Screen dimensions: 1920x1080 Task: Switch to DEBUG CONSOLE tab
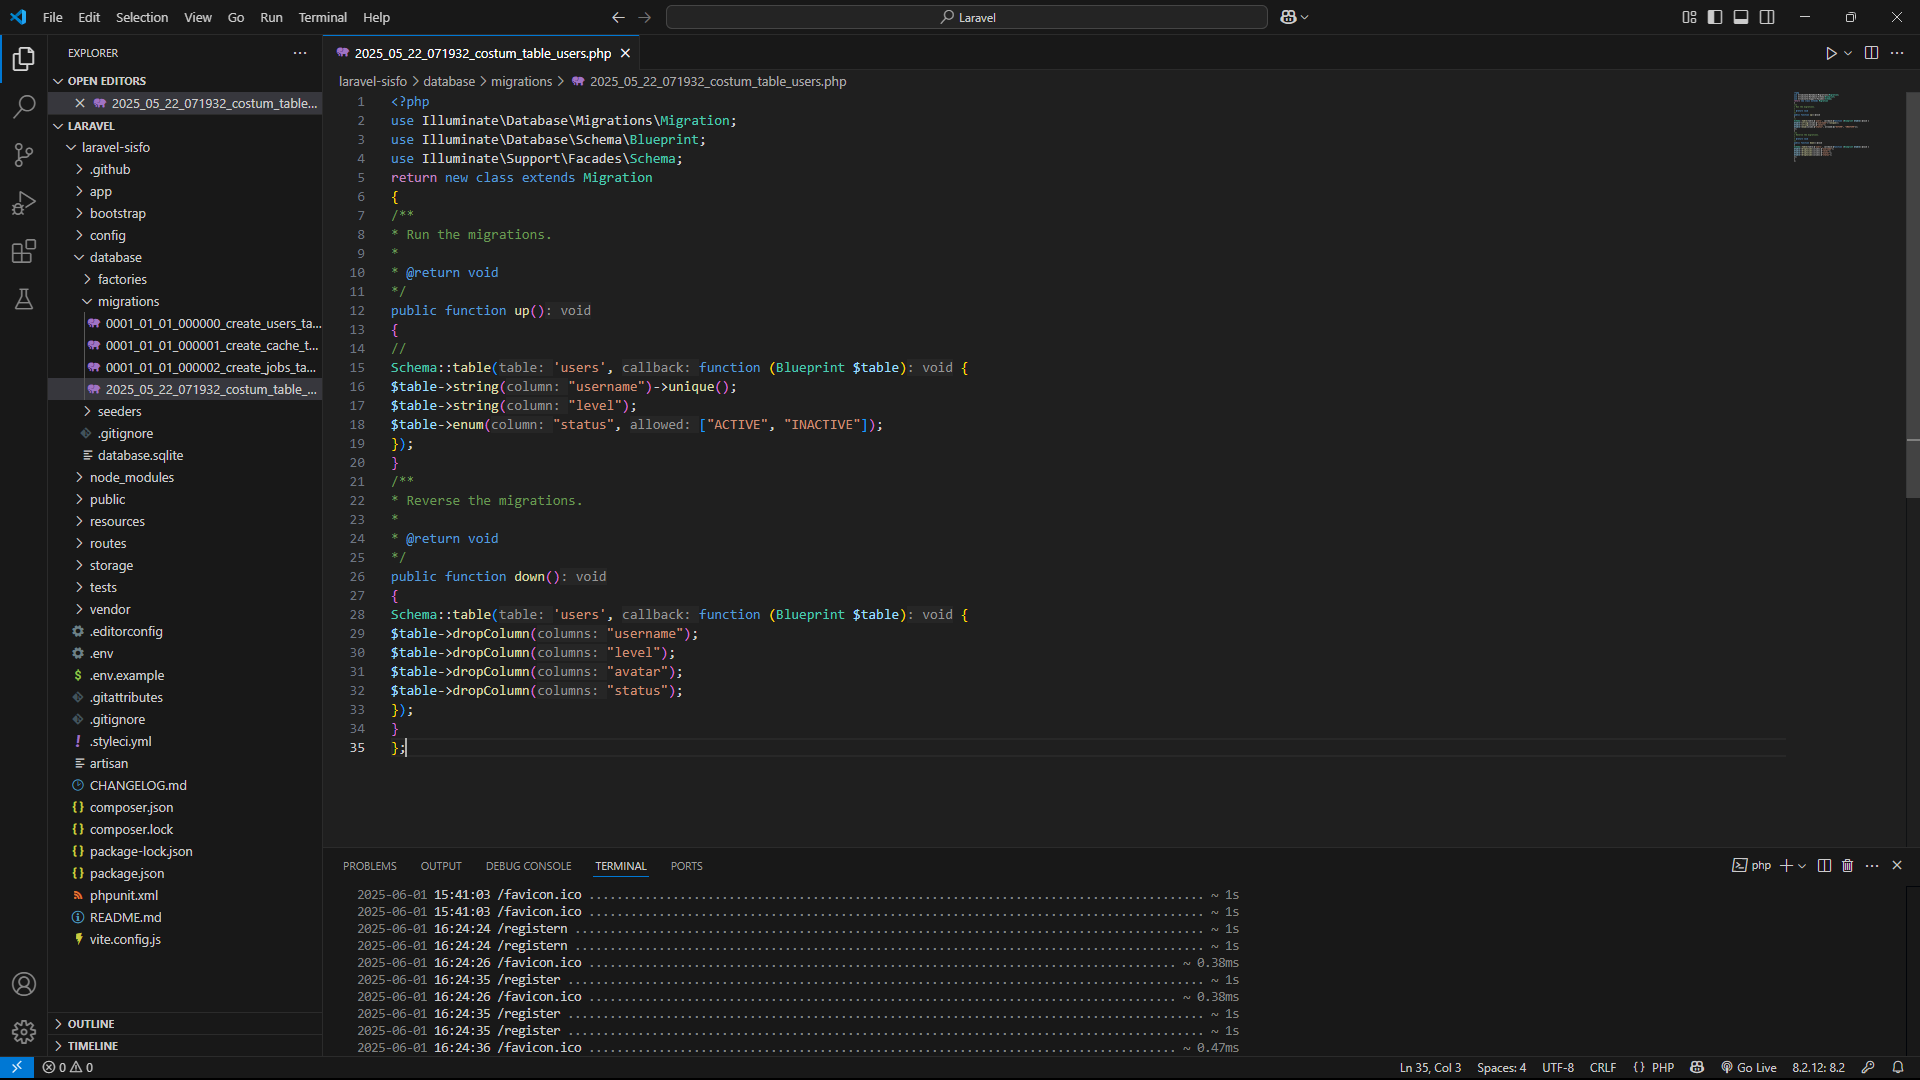click(528, 866)
